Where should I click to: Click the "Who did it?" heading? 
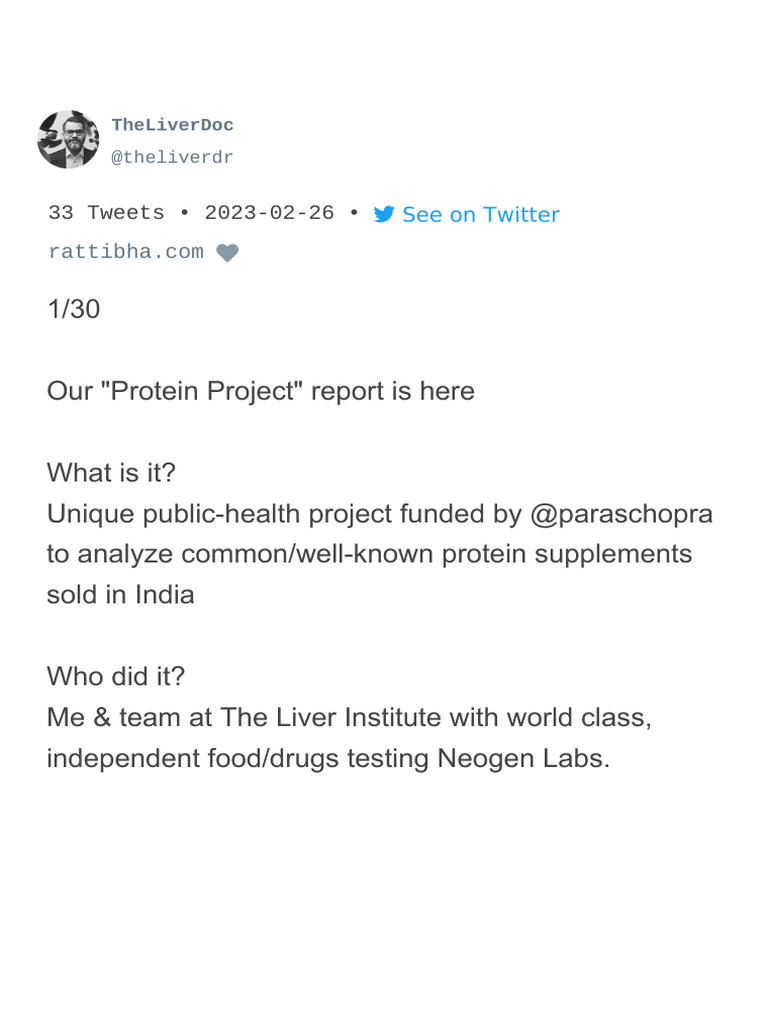pos(116,677)
